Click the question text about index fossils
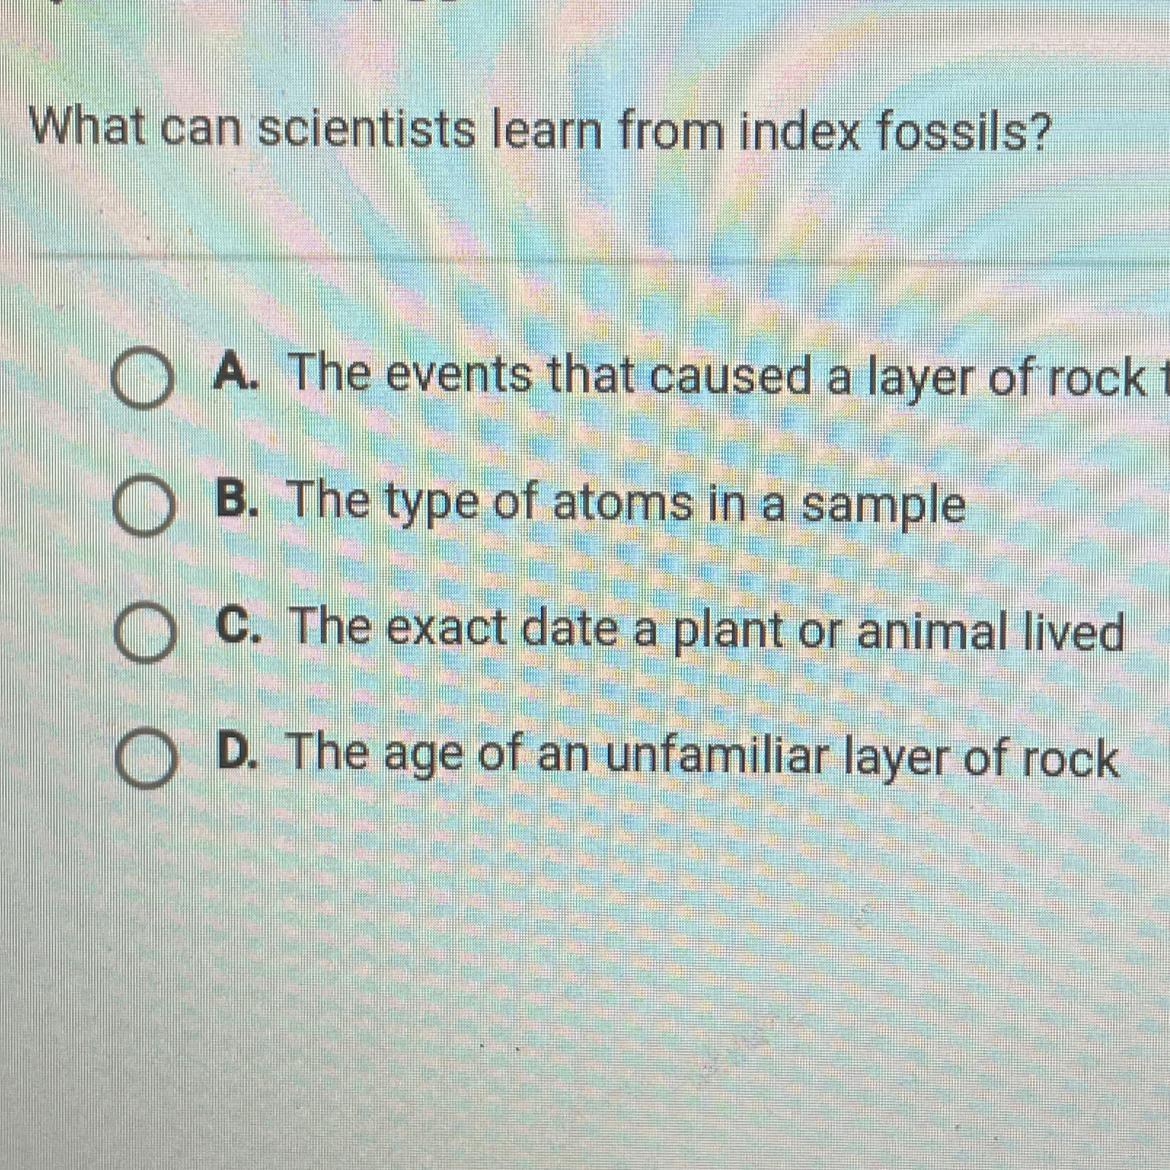This screenshot has height=1170, width=1170. (x=540, y=129)
